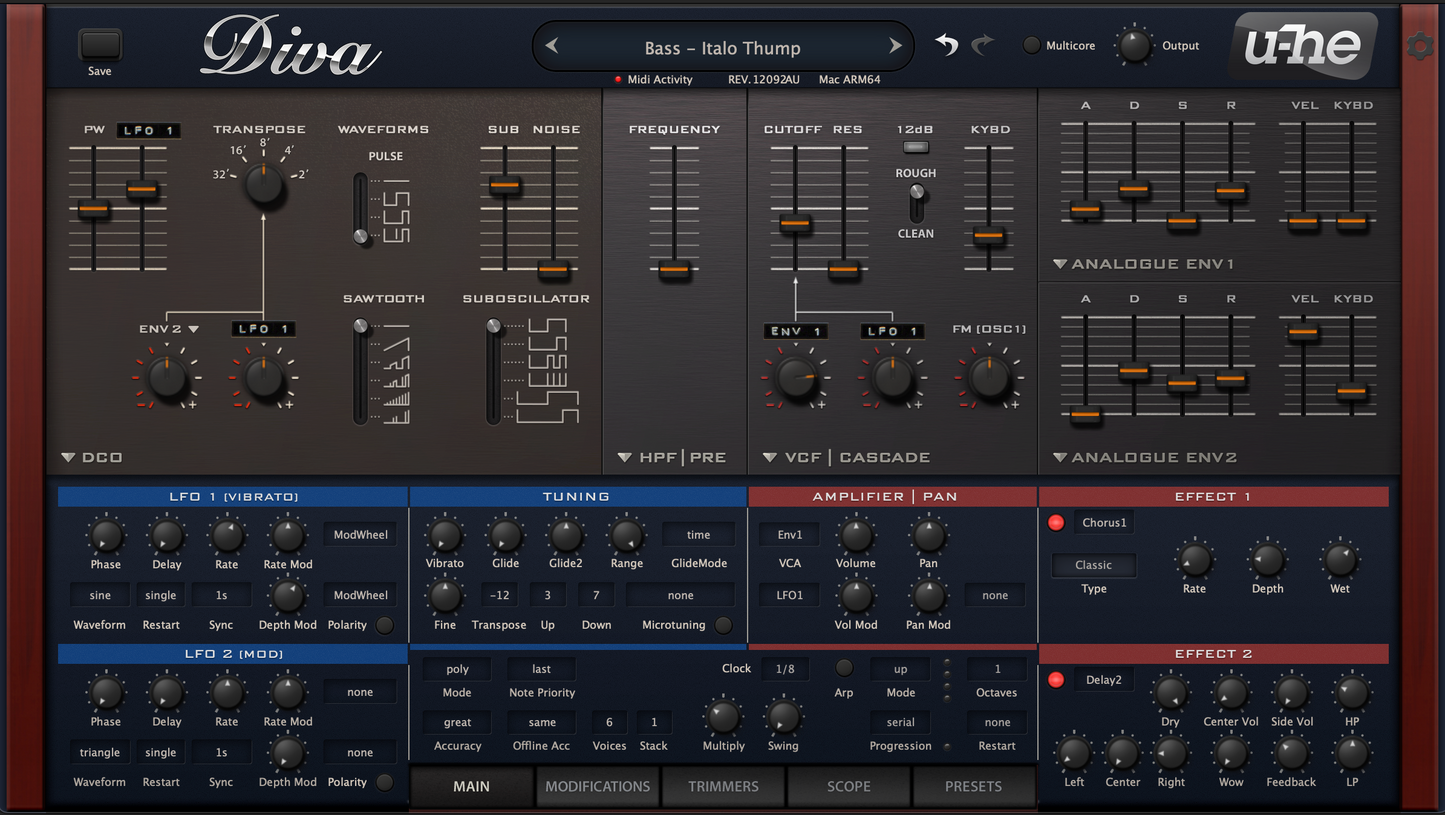Click preset name Bass - Italo Thump

(722, 48)
